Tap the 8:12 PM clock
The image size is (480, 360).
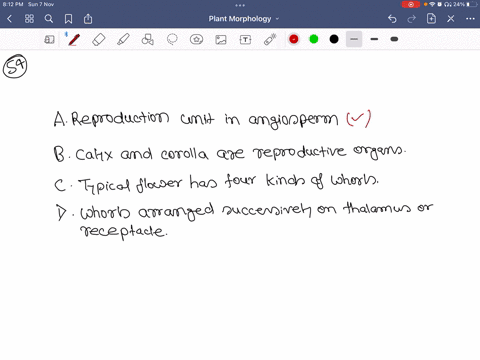click(13, 4)
